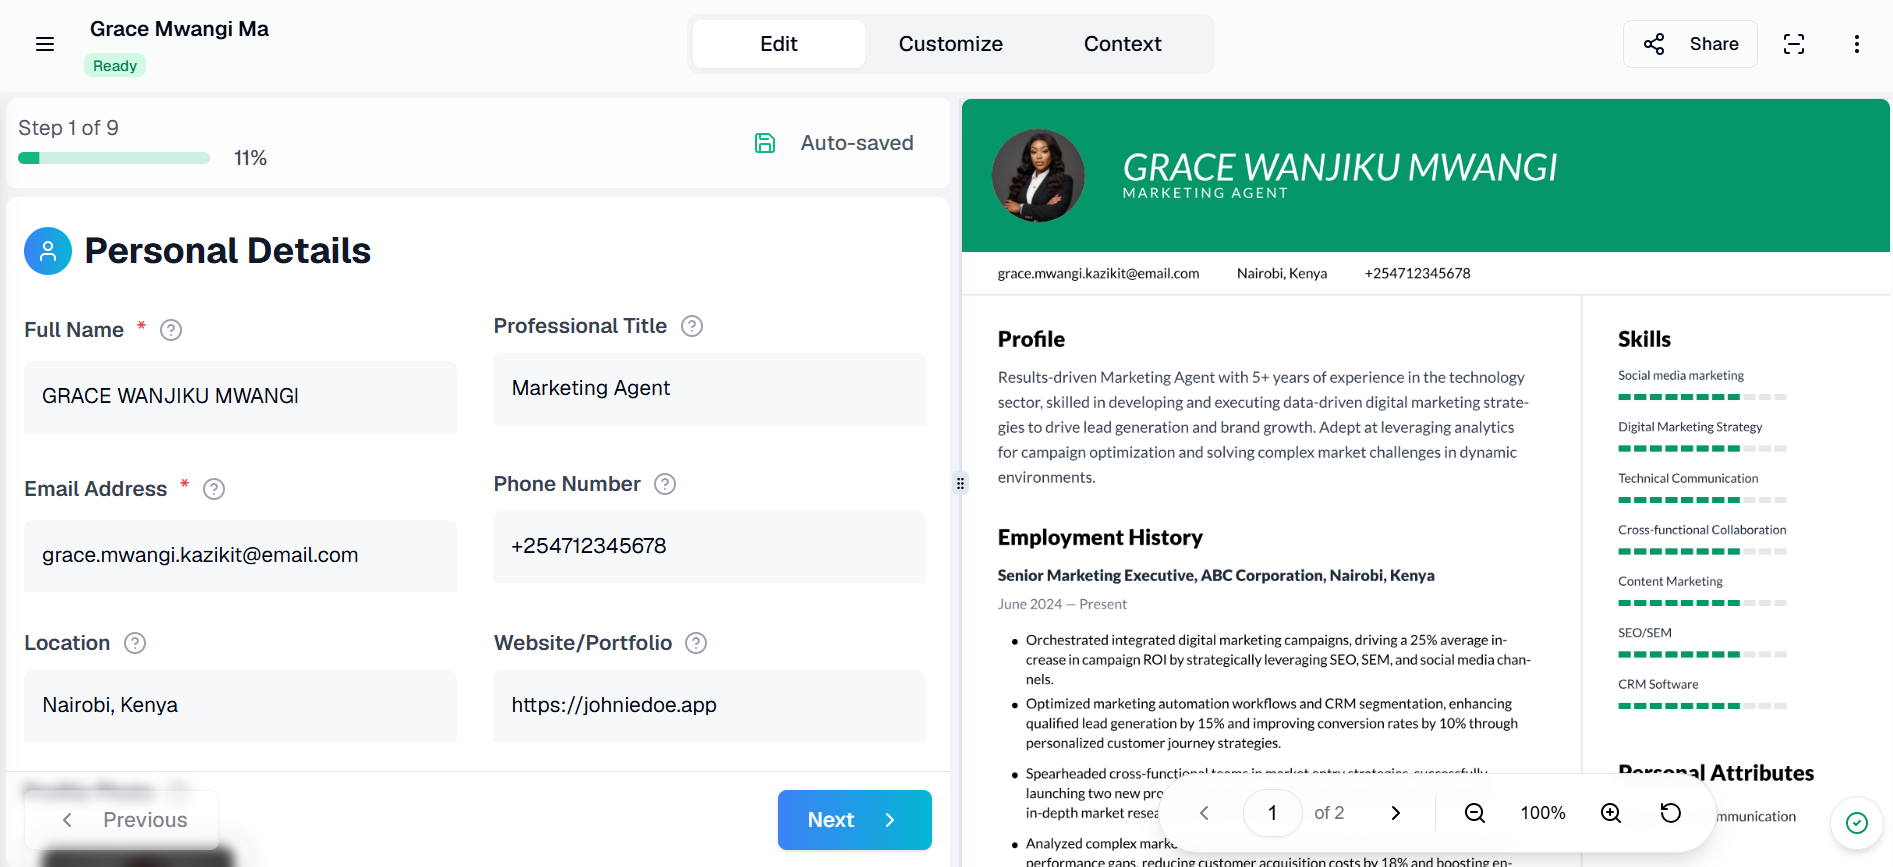The height and width of the screenshot is (867, 1893).
Task: Go to next preview page
Action: [x=1396, y=813]
